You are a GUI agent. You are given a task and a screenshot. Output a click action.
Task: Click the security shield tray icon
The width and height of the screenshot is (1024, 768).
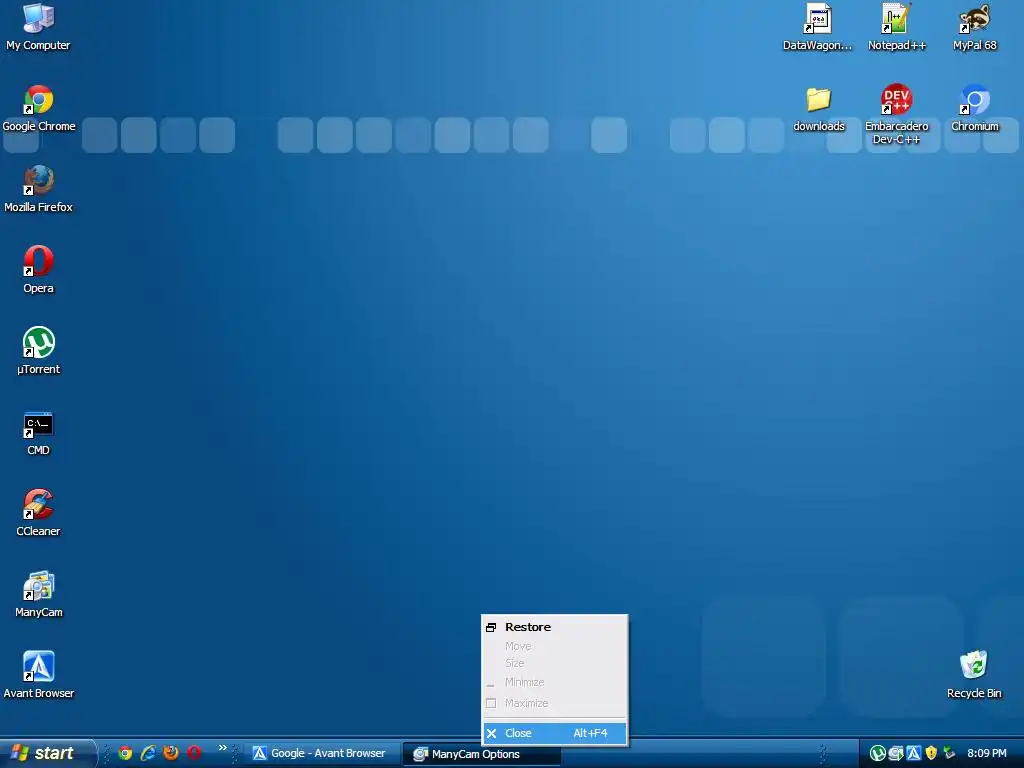pyautogui.click(x=931, y=754)
